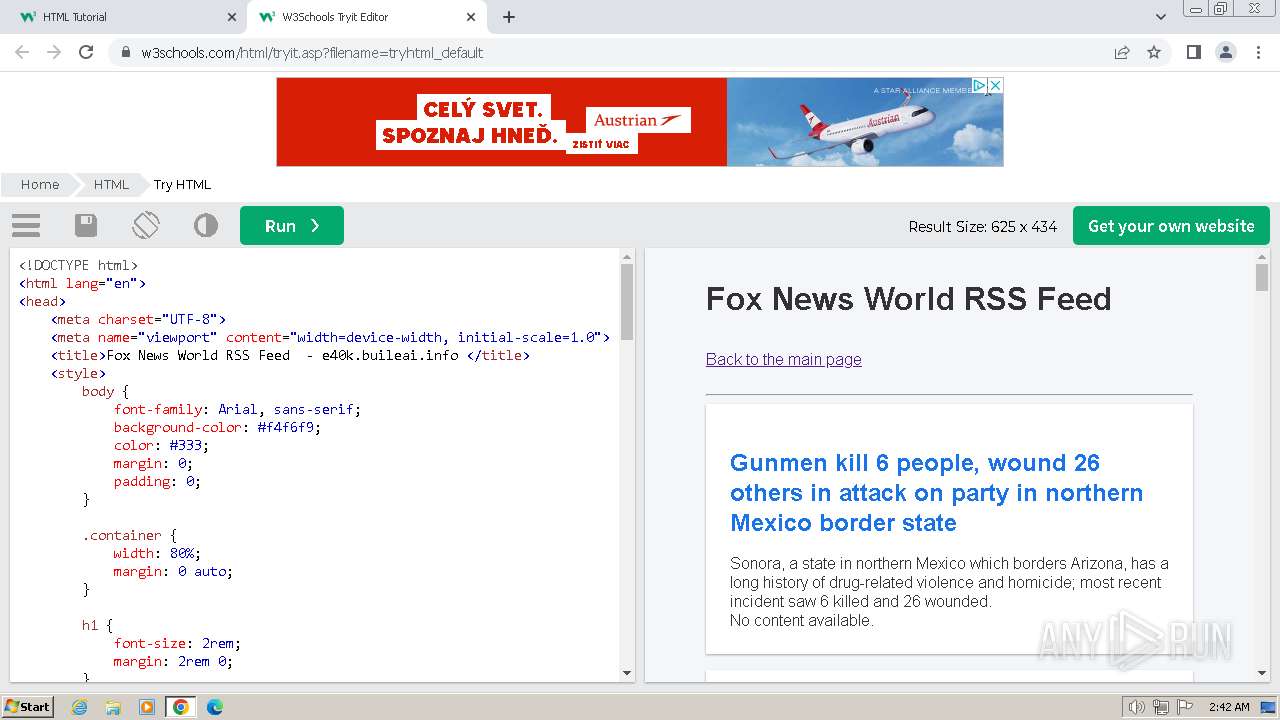Click the result pane scrollbar thumb
1280x720 pixels.
1262,277
